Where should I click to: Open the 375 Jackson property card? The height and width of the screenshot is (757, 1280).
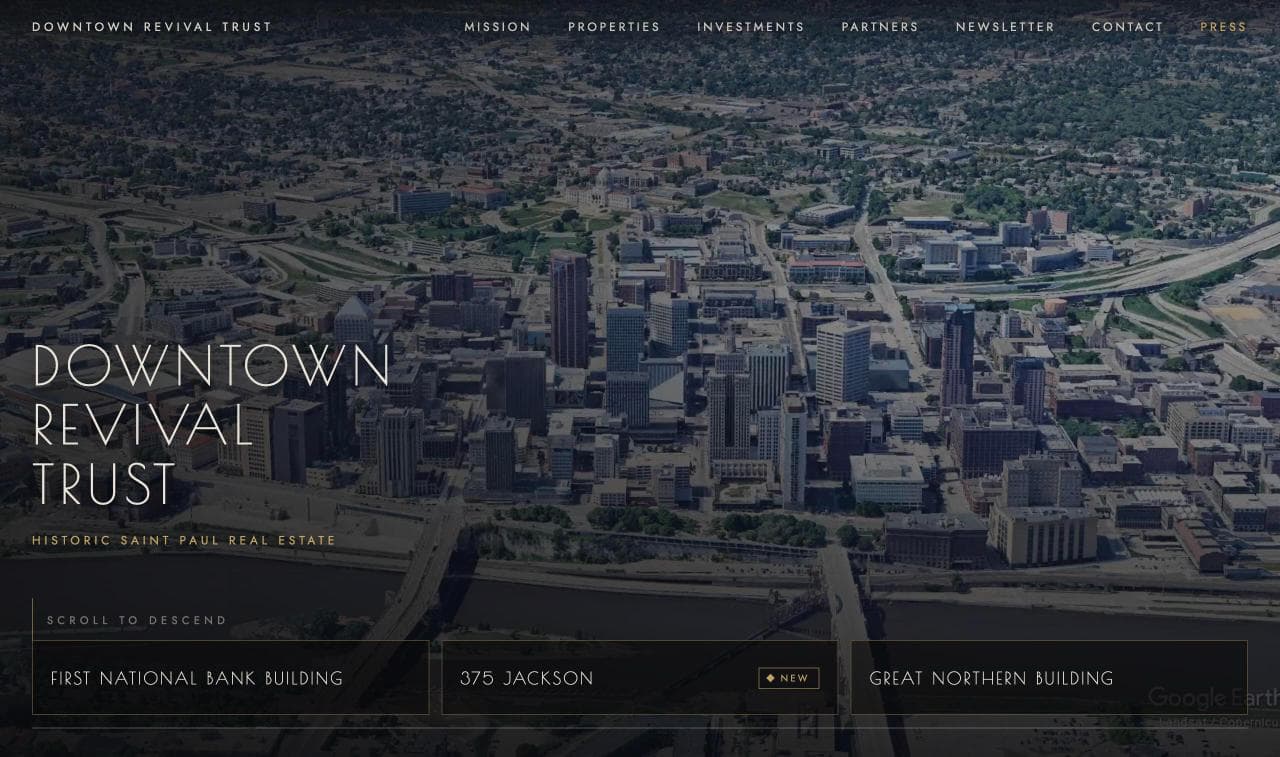coord(640,678)
